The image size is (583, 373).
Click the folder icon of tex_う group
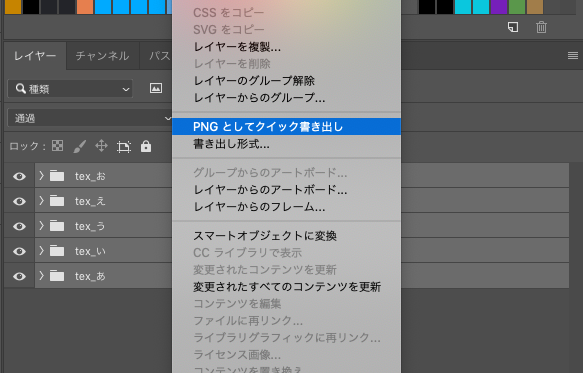pyautogui.click(x=57, y=226)
